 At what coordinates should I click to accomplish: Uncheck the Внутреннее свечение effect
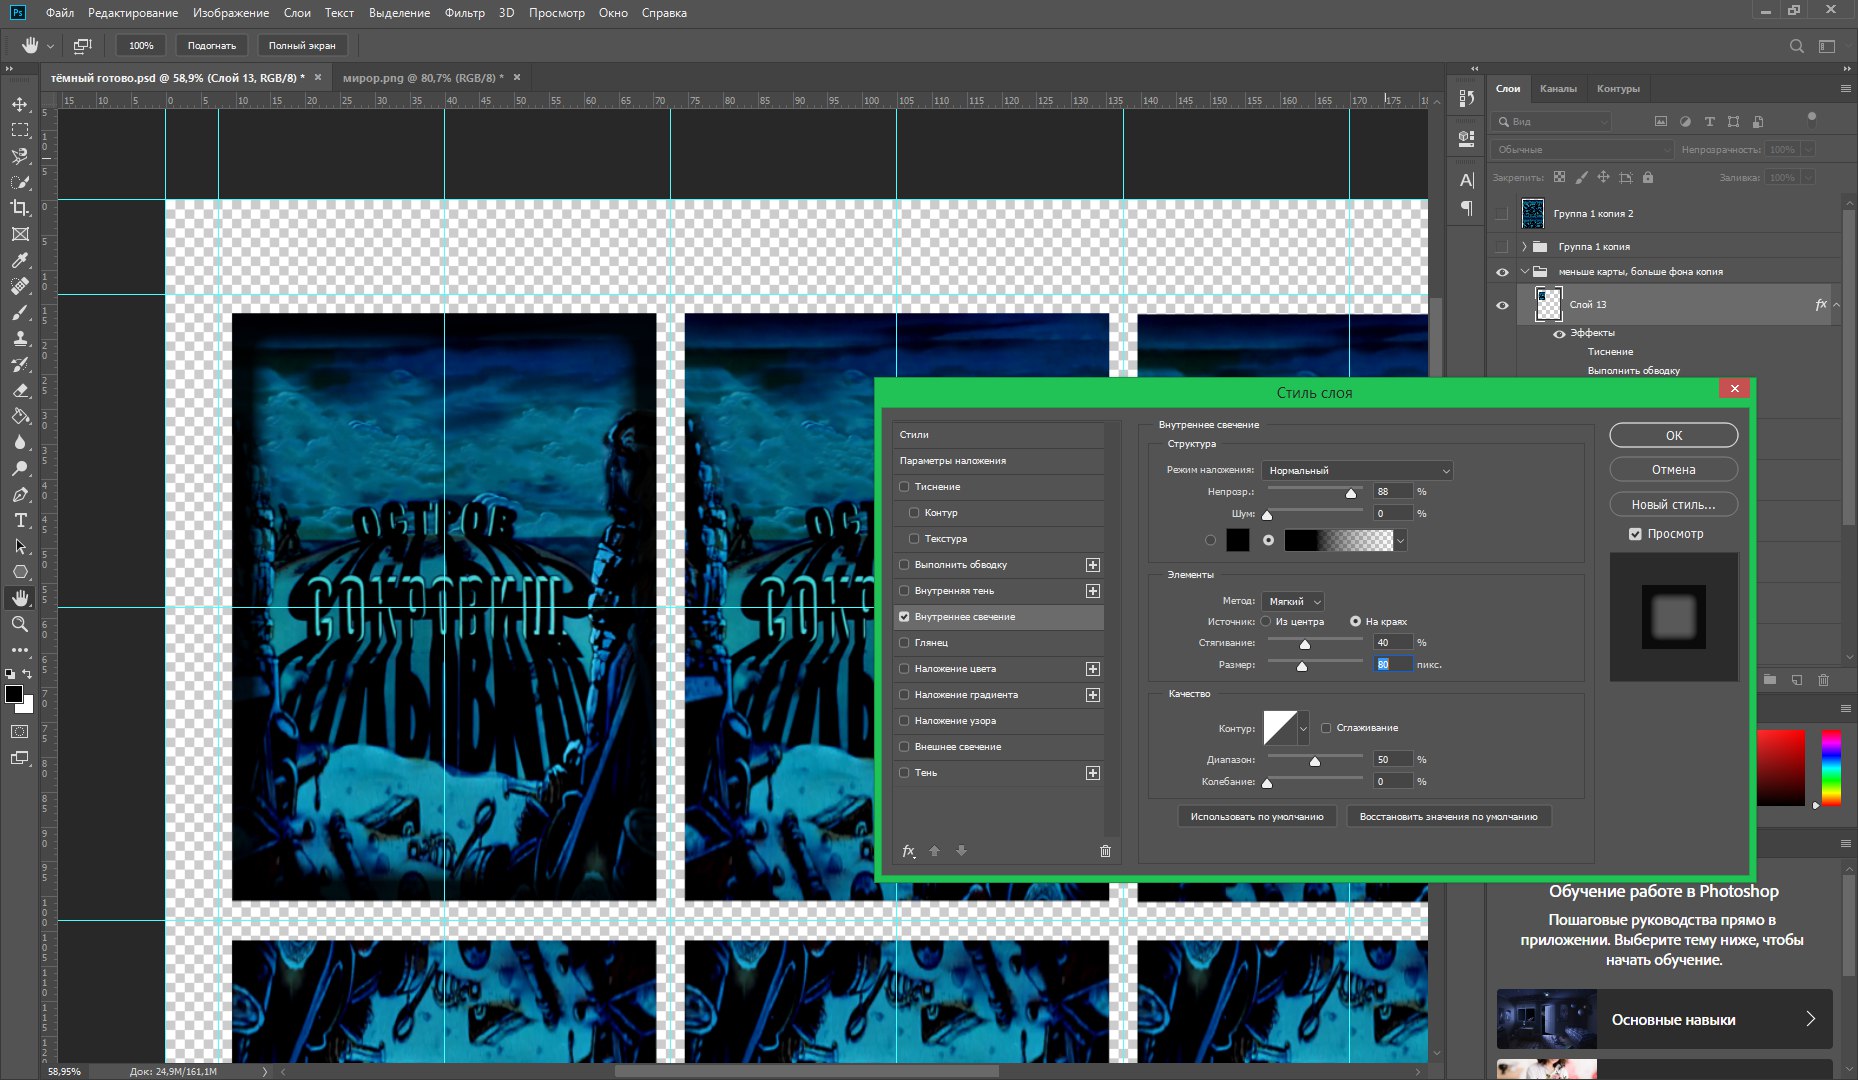904,617
